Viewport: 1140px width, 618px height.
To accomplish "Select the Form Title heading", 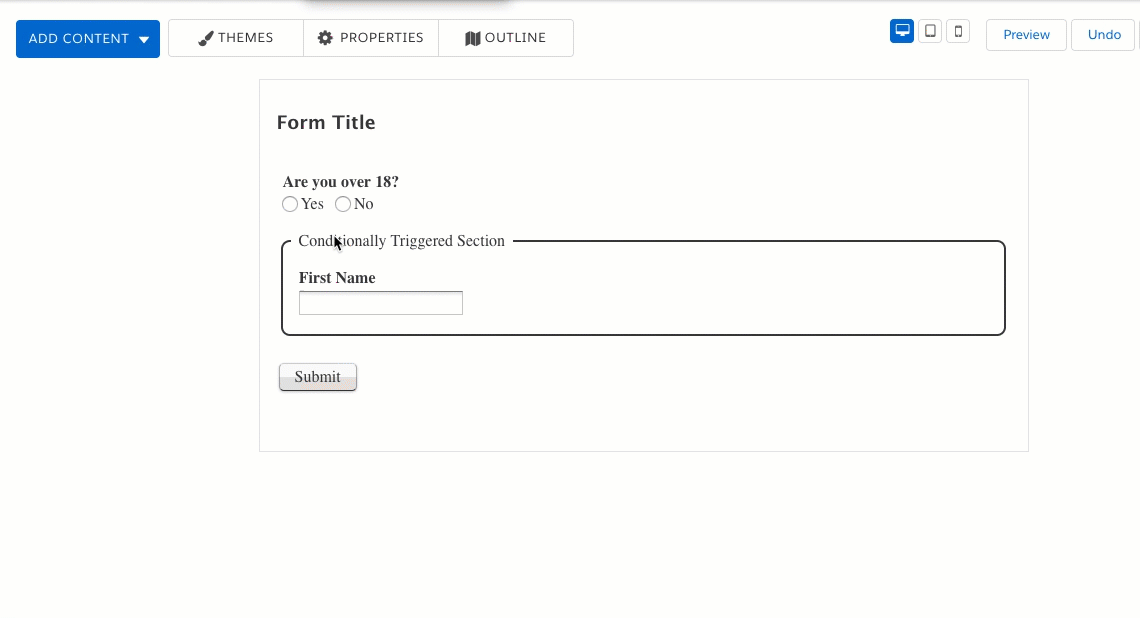I will coord(326,123).
